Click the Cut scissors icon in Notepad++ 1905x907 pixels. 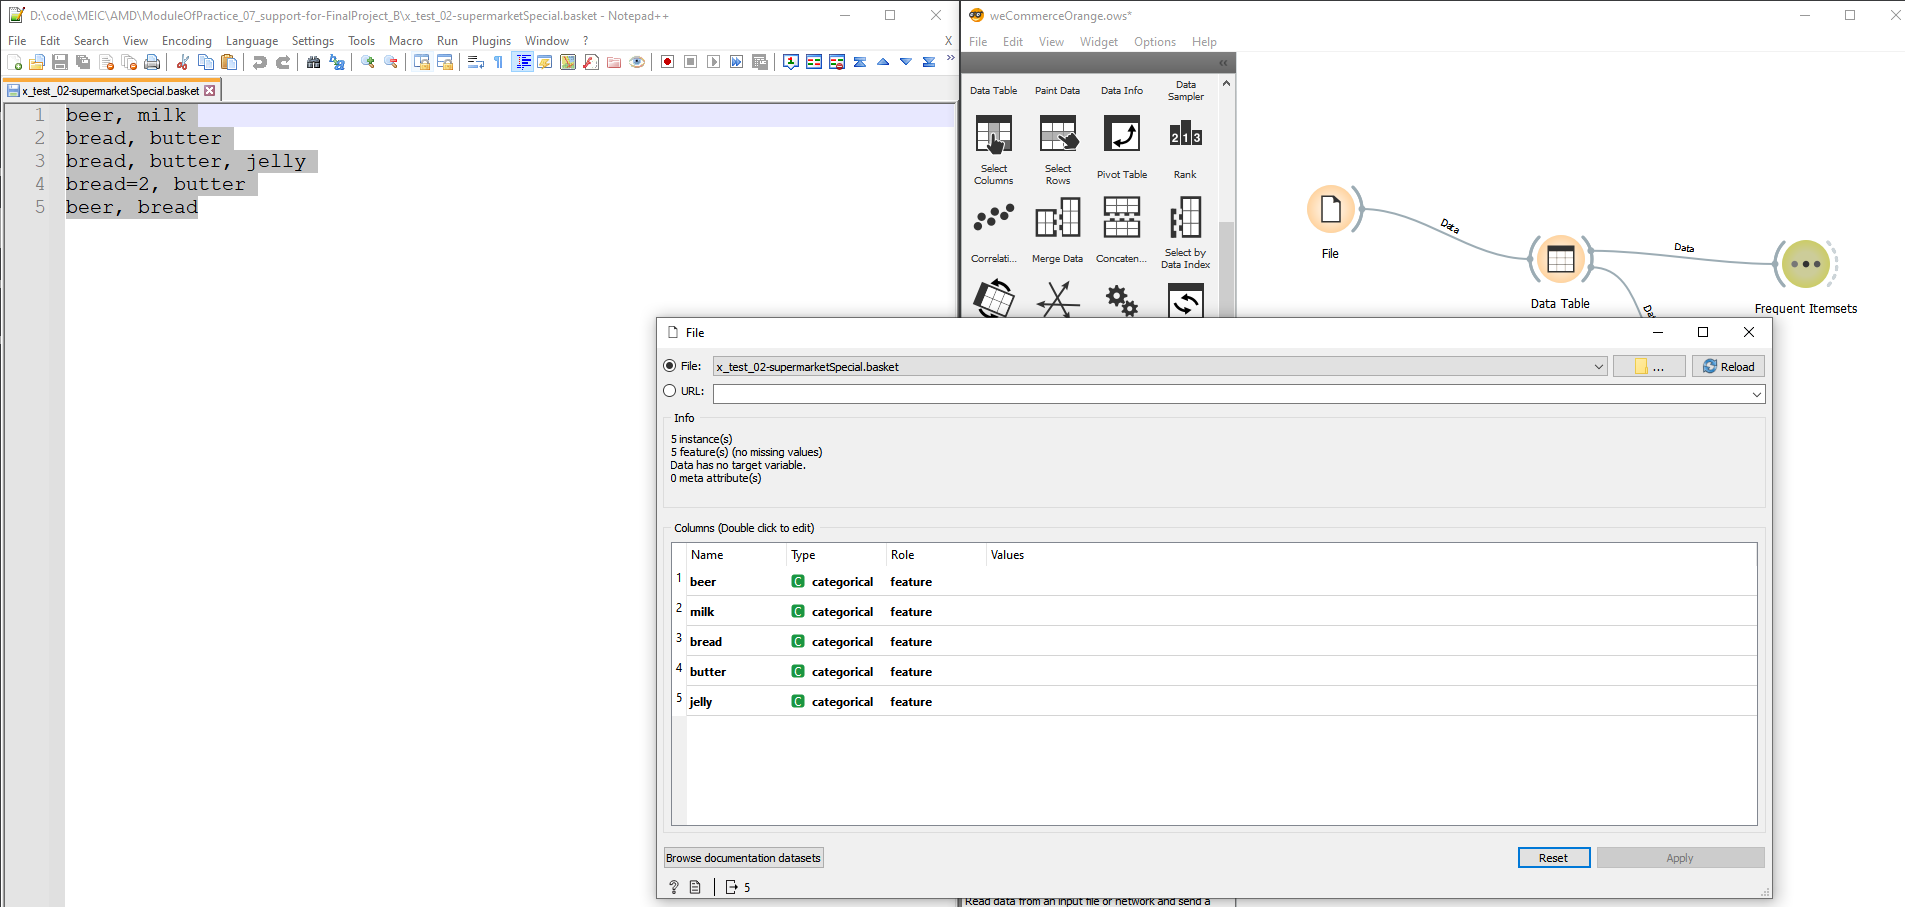click(182, 62)
